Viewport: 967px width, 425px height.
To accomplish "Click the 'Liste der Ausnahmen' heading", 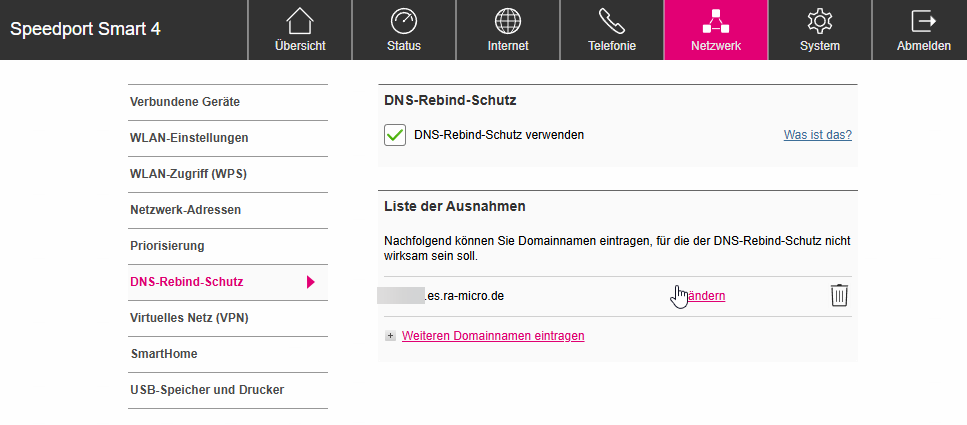I will pos(455,207).
